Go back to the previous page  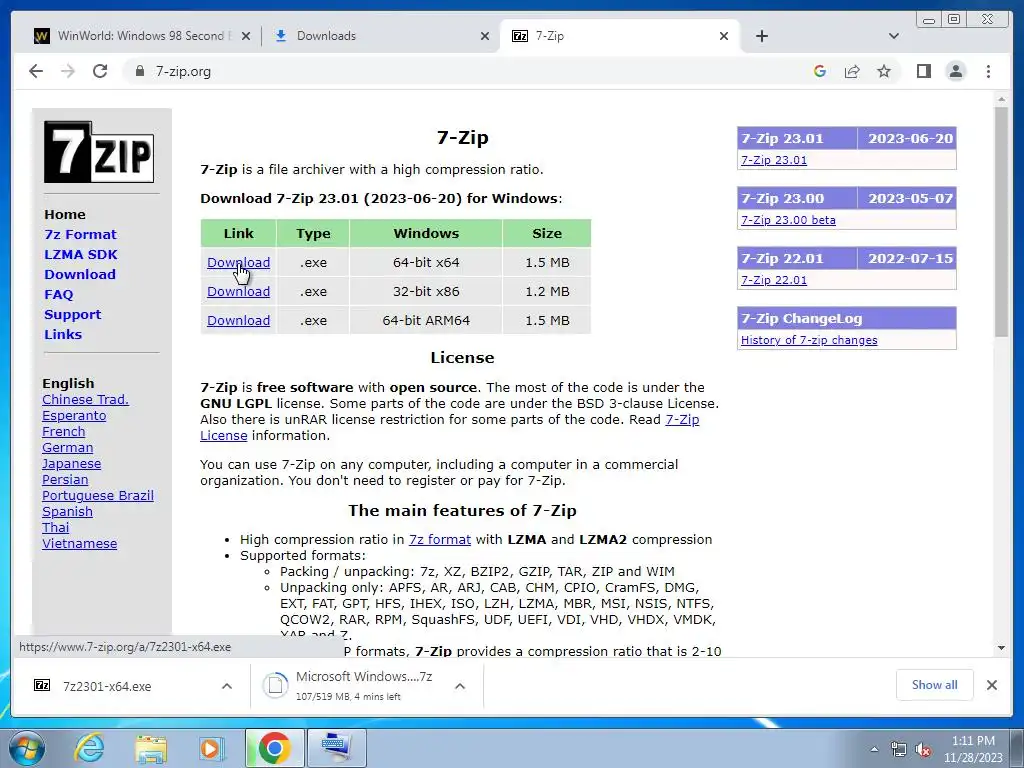coord(36,71)
